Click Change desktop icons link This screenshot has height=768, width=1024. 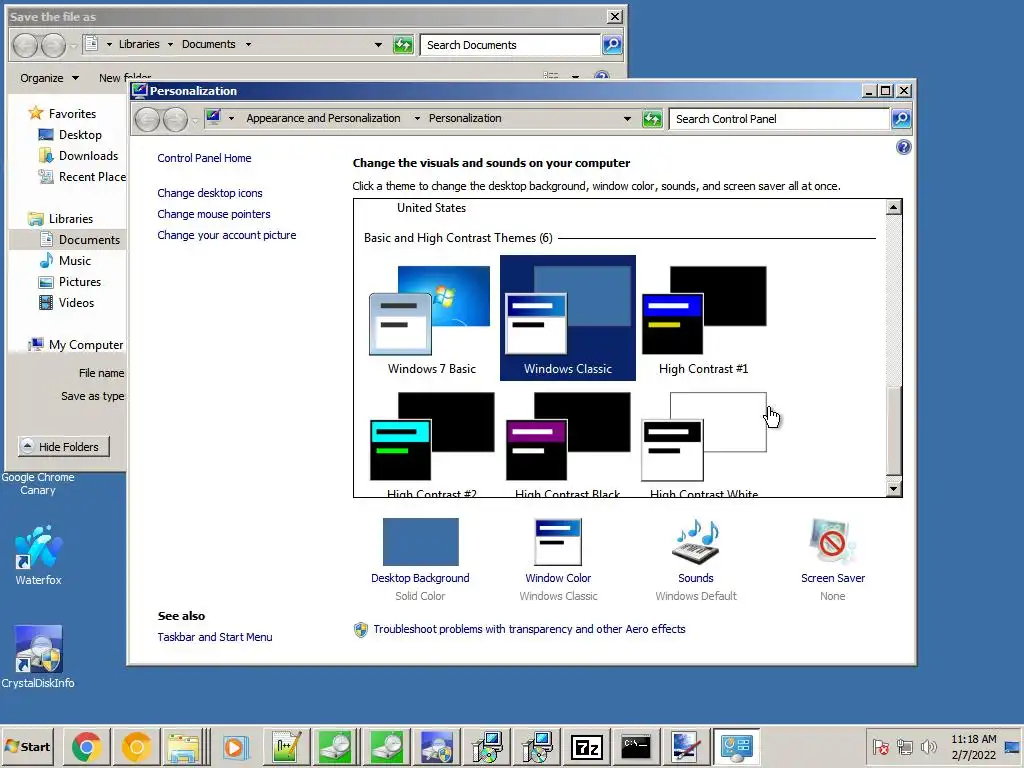(x=210, y=193)
